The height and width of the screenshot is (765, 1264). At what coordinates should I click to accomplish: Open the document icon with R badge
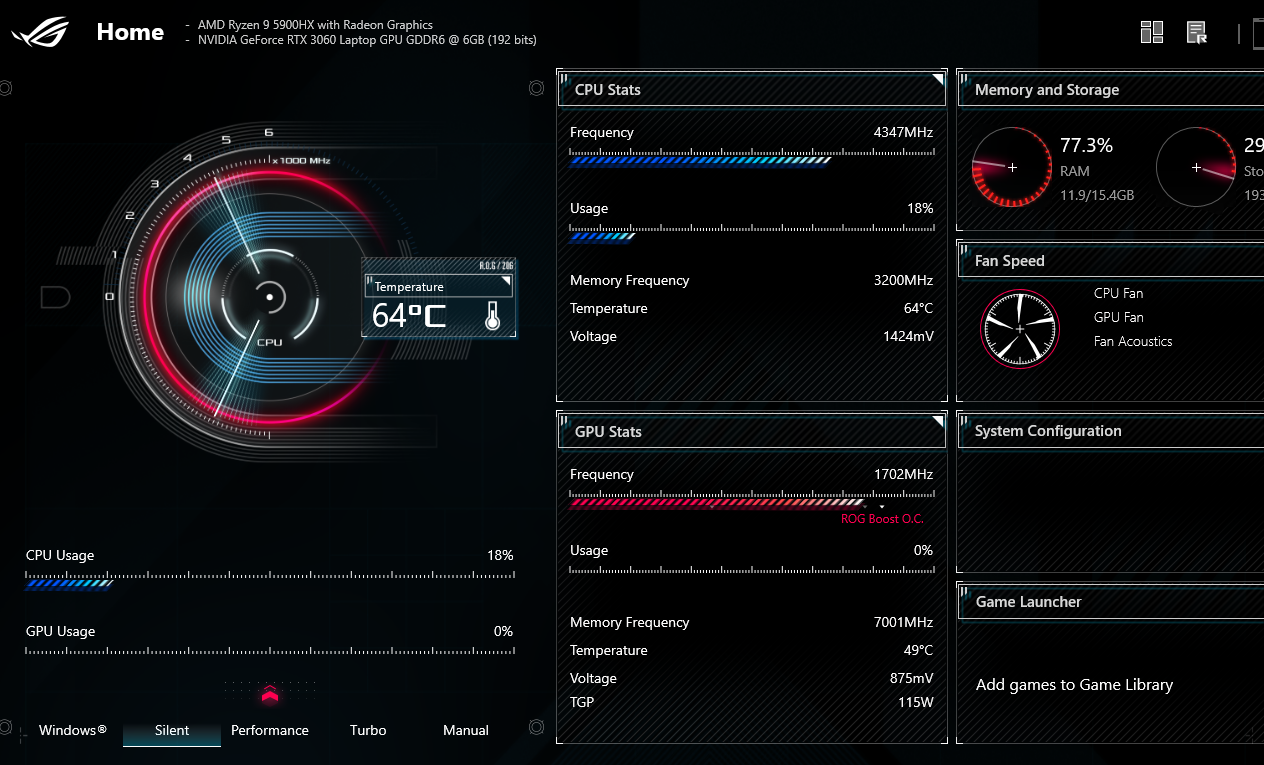point(1197,33)
